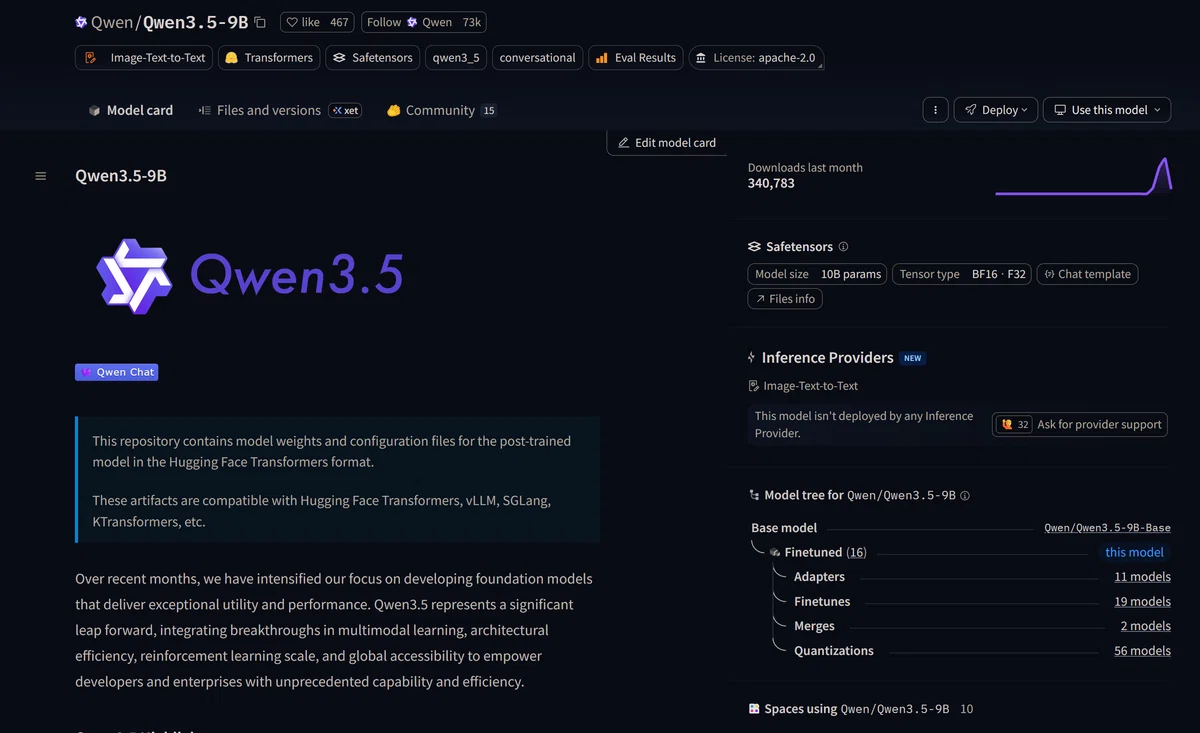The image size is (1200, 733).
Task: Click Inference Providers bolt icon
Action: click(x=752, y=358)
